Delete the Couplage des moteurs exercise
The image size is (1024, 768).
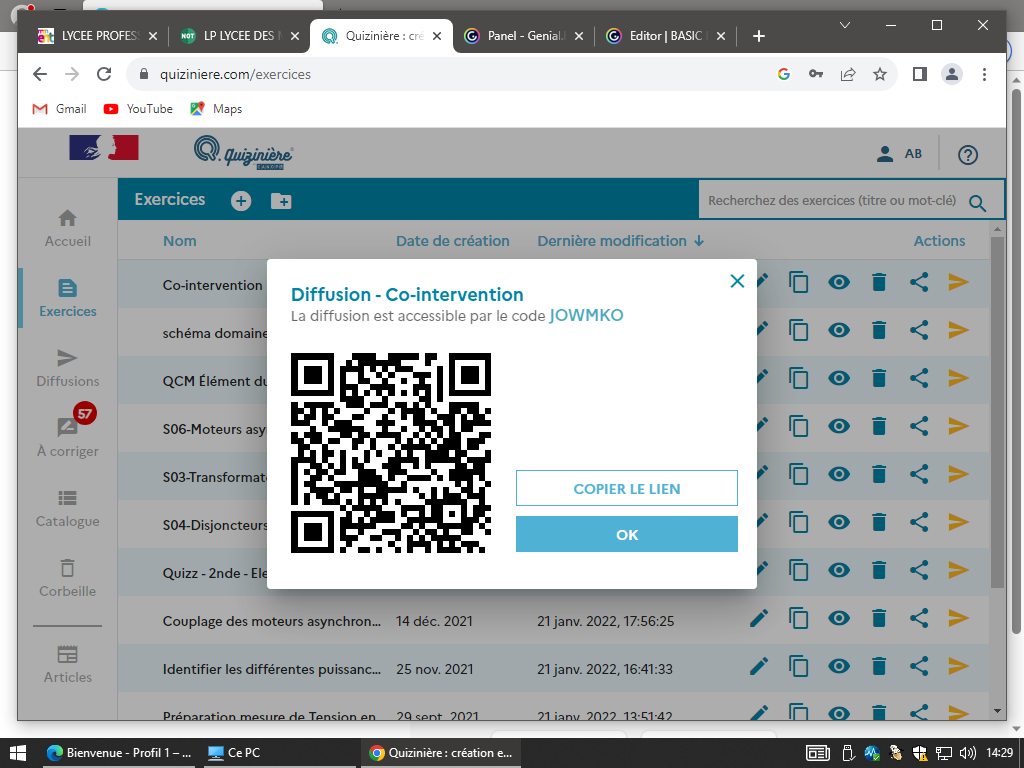[879, 618]
